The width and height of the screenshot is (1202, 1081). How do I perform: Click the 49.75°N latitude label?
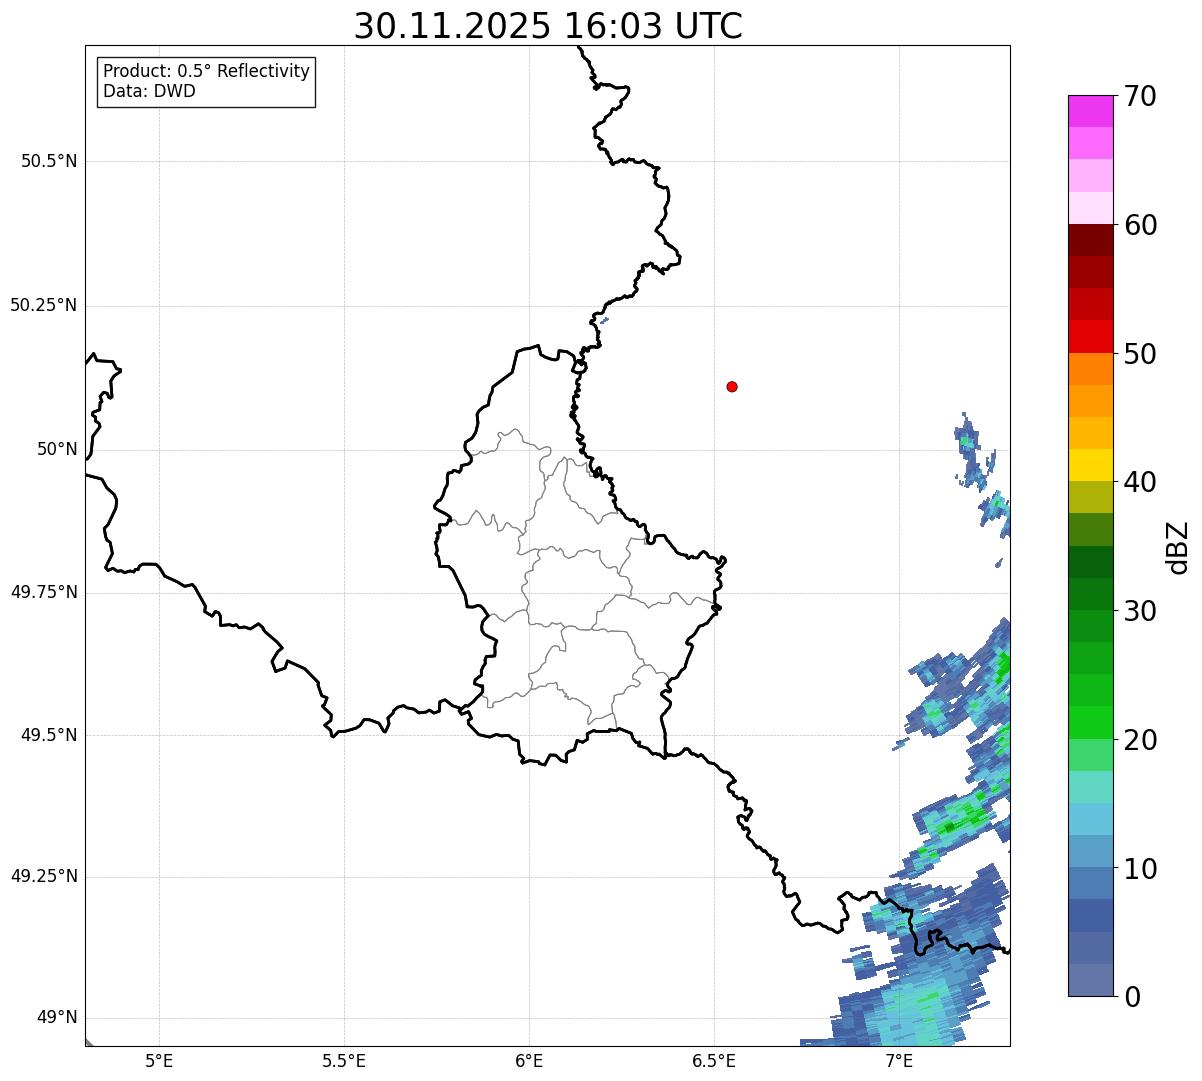pos(44,592)
